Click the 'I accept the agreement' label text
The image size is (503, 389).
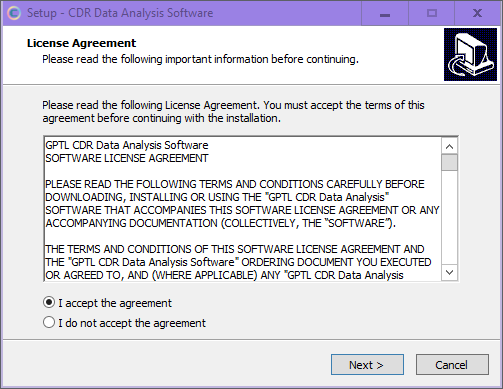point(115,303)
